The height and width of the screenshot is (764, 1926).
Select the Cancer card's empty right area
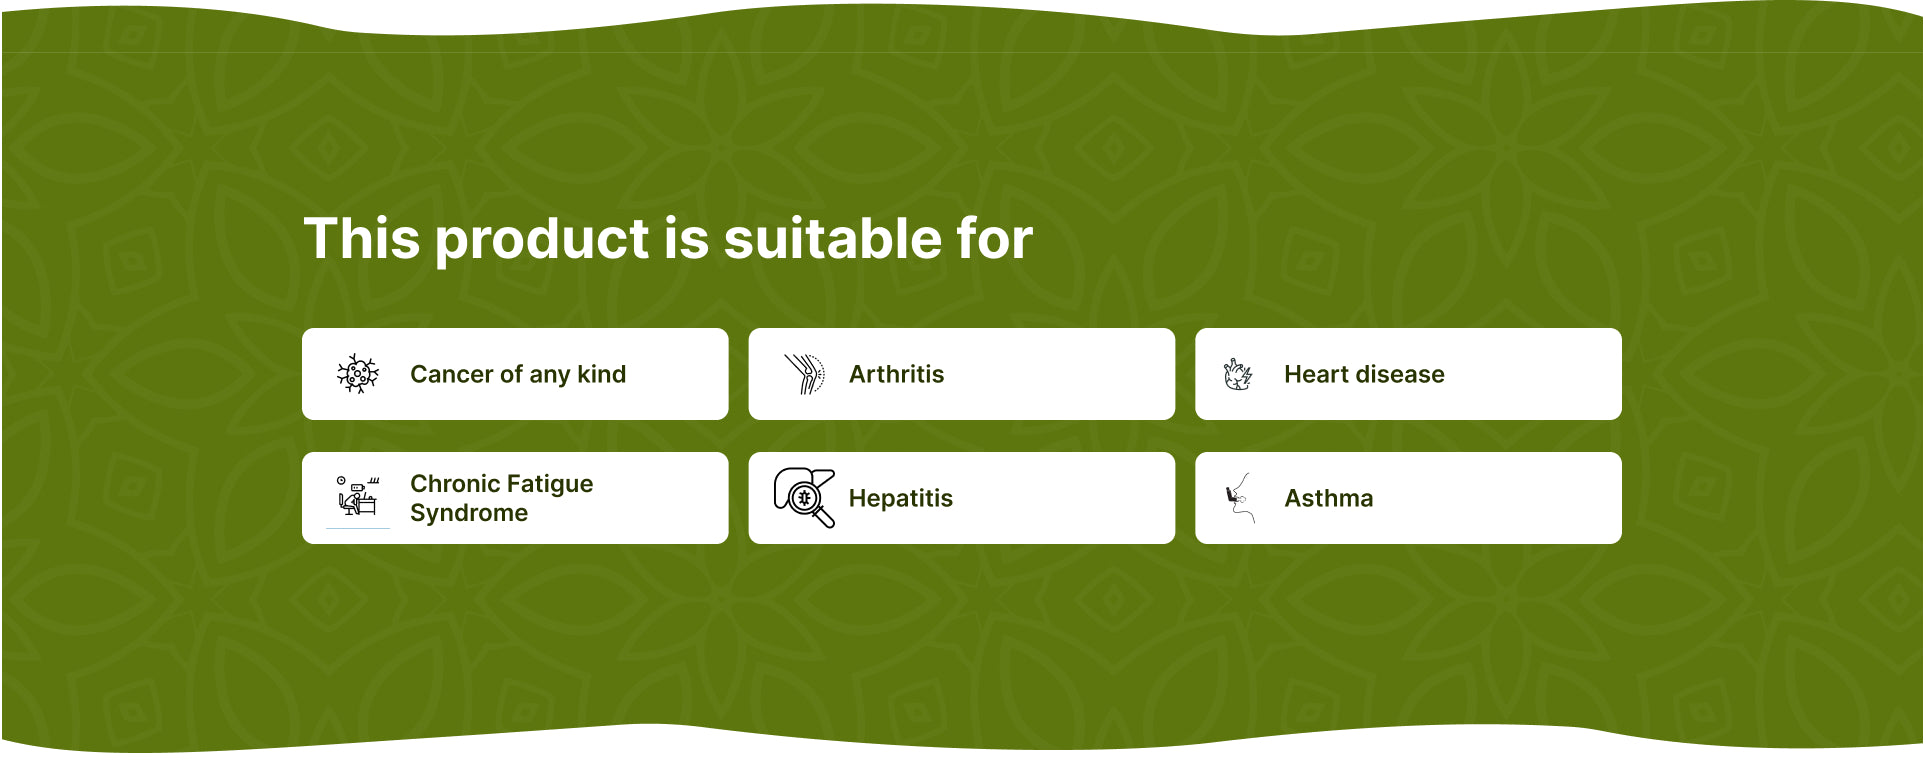pyautogui.click(x=680, y=374)
